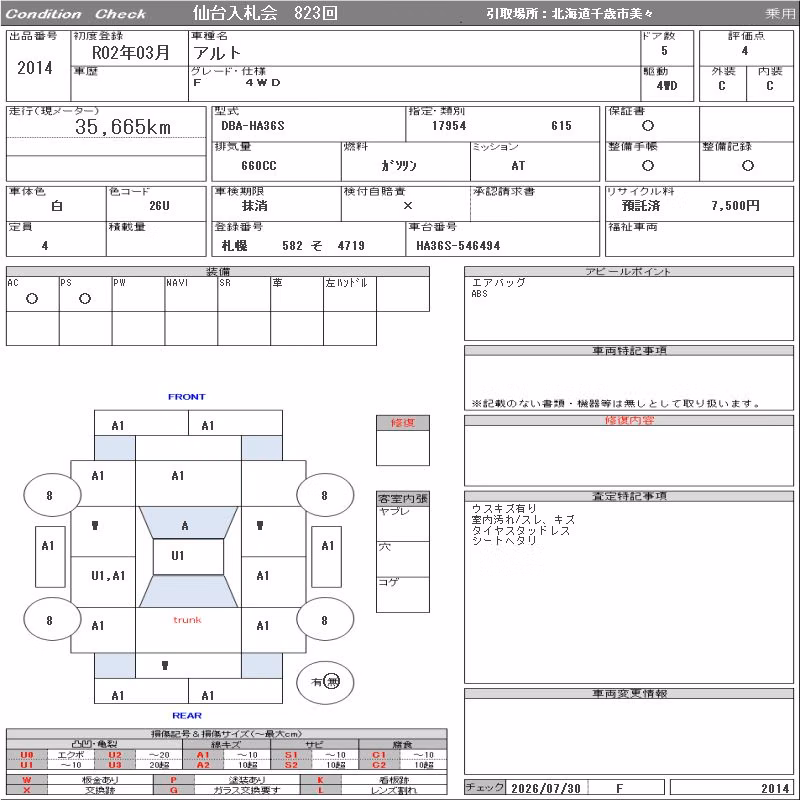The height and width of the screenshot is (800, 800).
Task: Click the check date 2026/07/30
Action: tap(546, 788)
